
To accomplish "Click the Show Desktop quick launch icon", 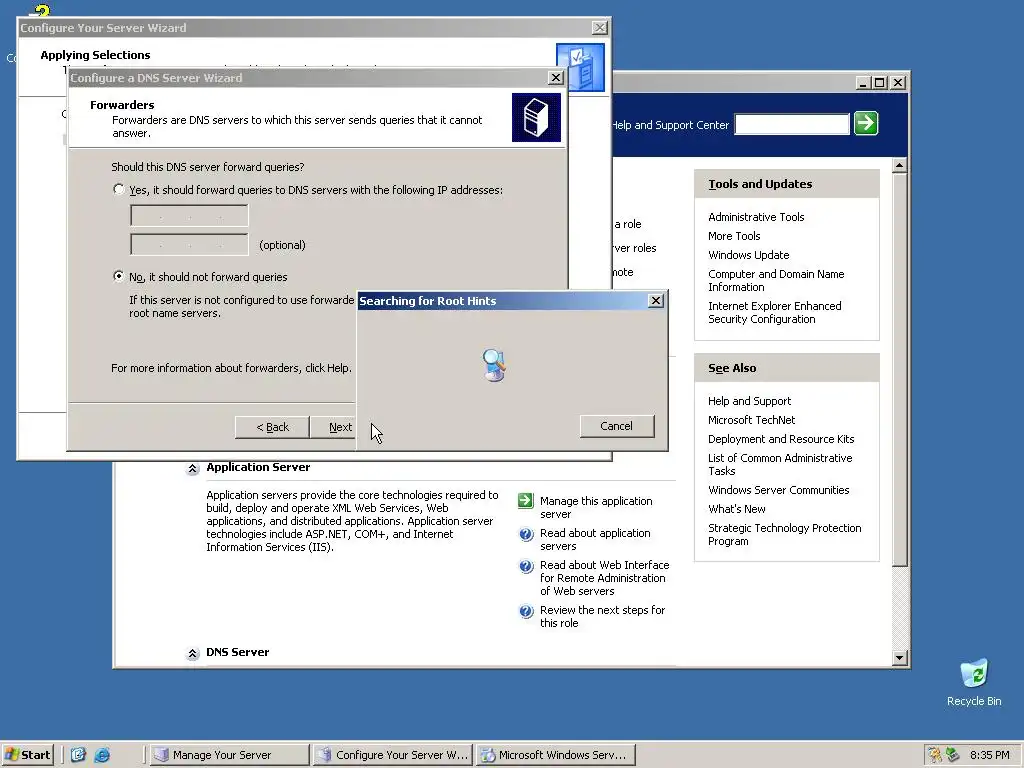I will click(x=78, y=755).
